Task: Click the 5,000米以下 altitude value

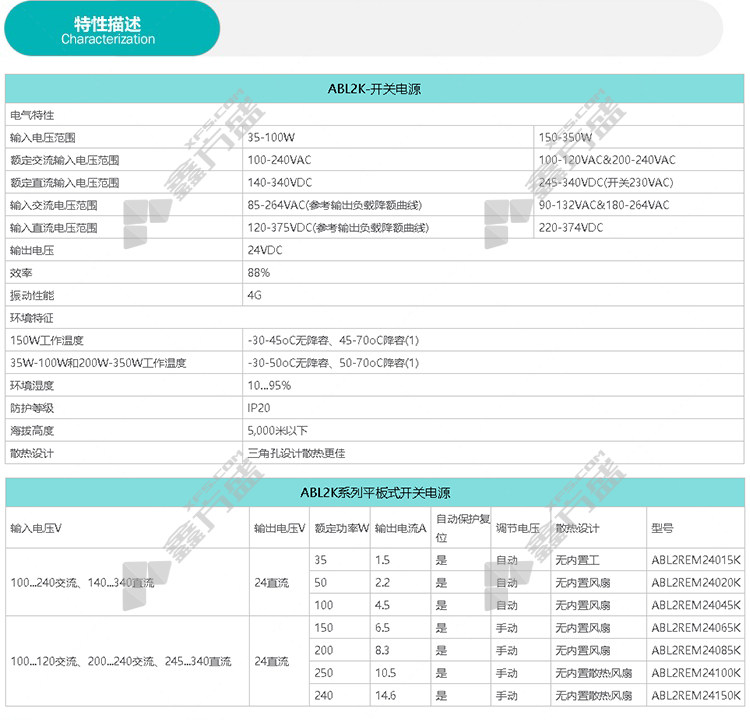Action: [277, 430]
